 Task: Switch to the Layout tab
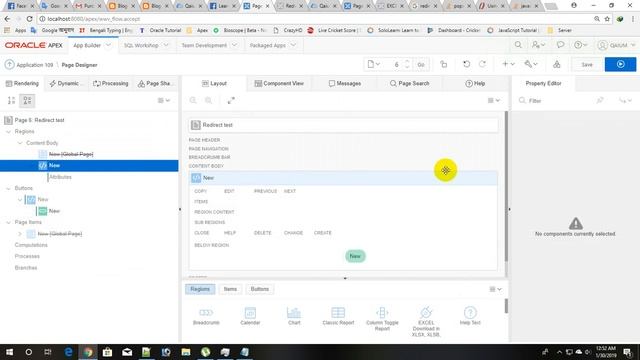coord(214,83)
